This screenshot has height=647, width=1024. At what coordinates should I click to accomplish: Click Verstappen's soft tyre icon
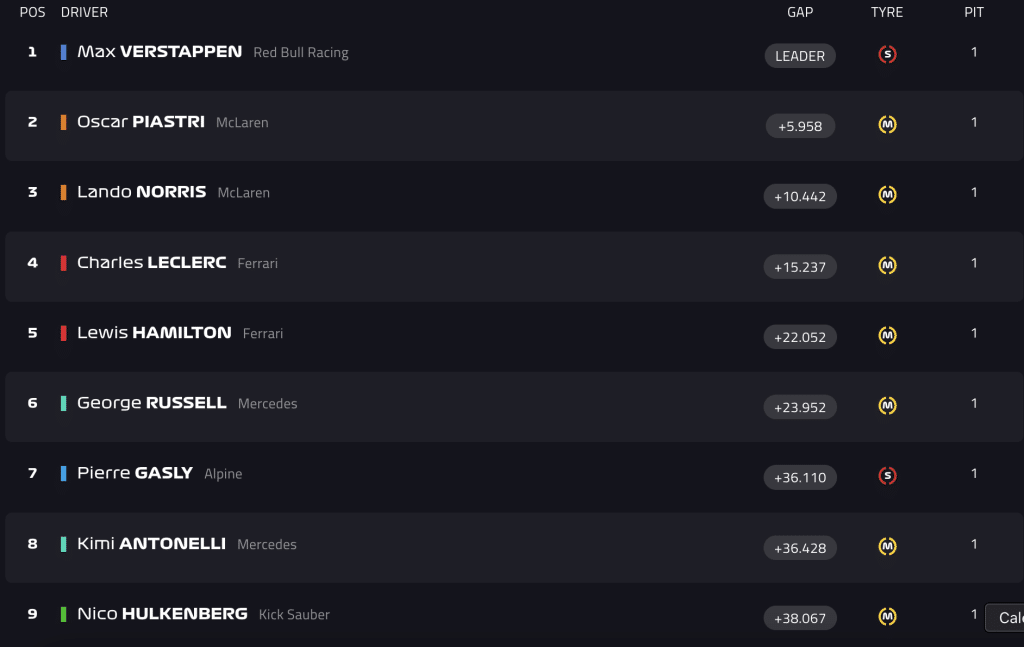[887, 54]
